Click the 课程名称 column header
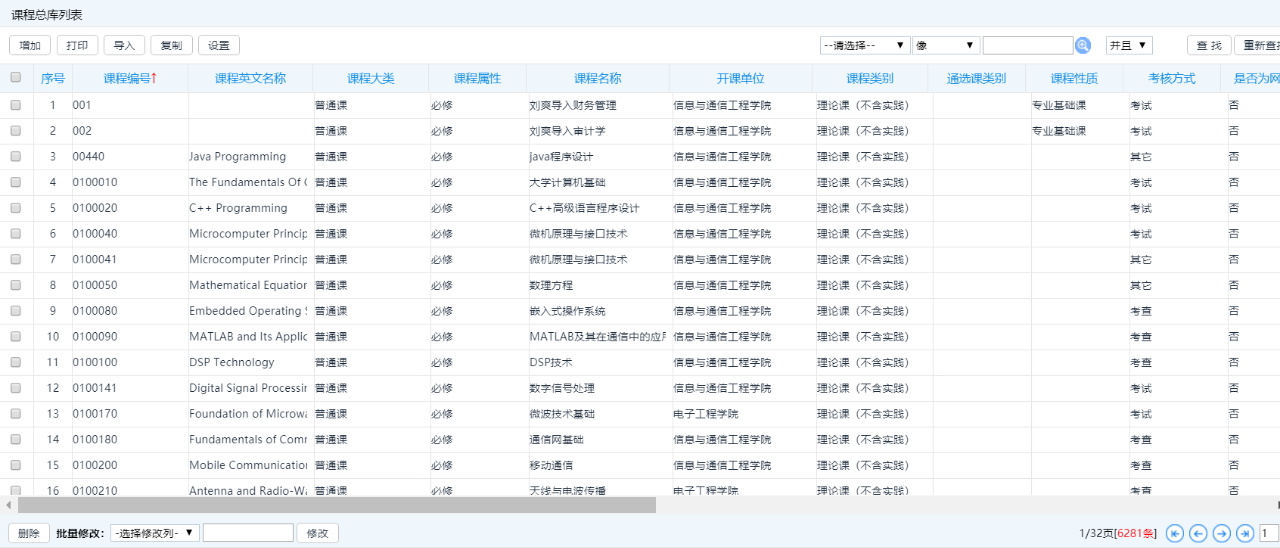This screenshot has width=1280, height=548. (597, 78)
